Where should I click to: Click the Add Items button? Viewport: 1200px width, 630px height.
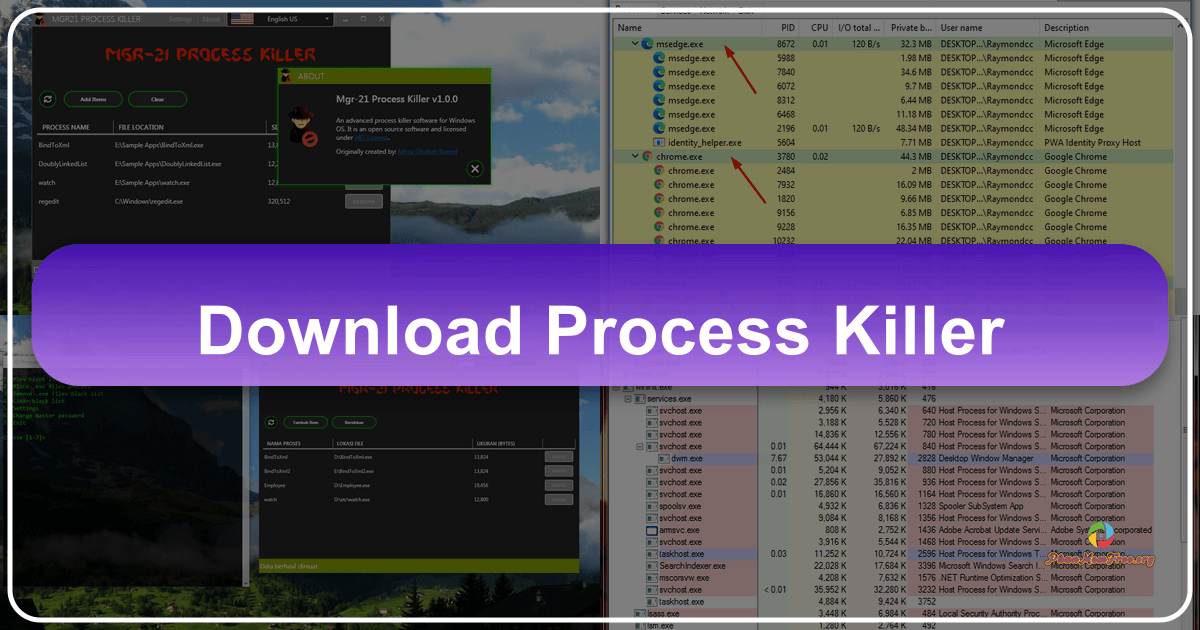point(93,99)
